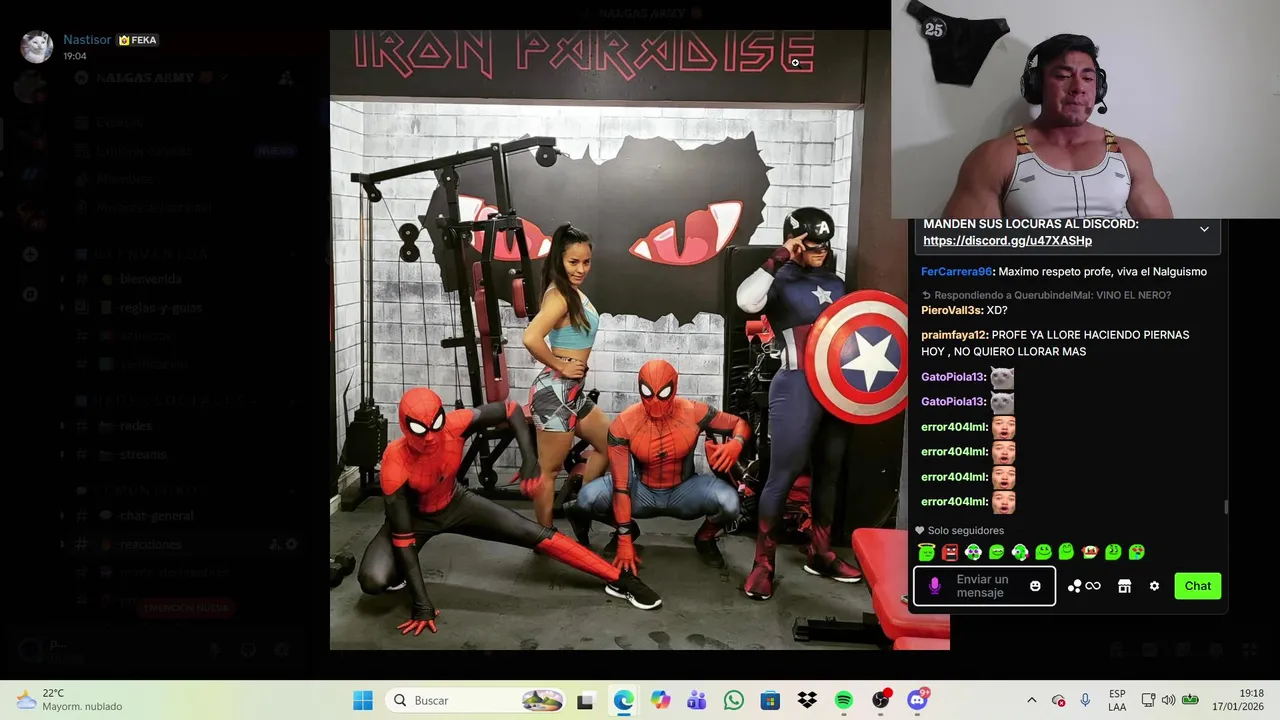The image size is (1280, 720).
Task: Open Discord from taskbar
Action: pos(918,700)
